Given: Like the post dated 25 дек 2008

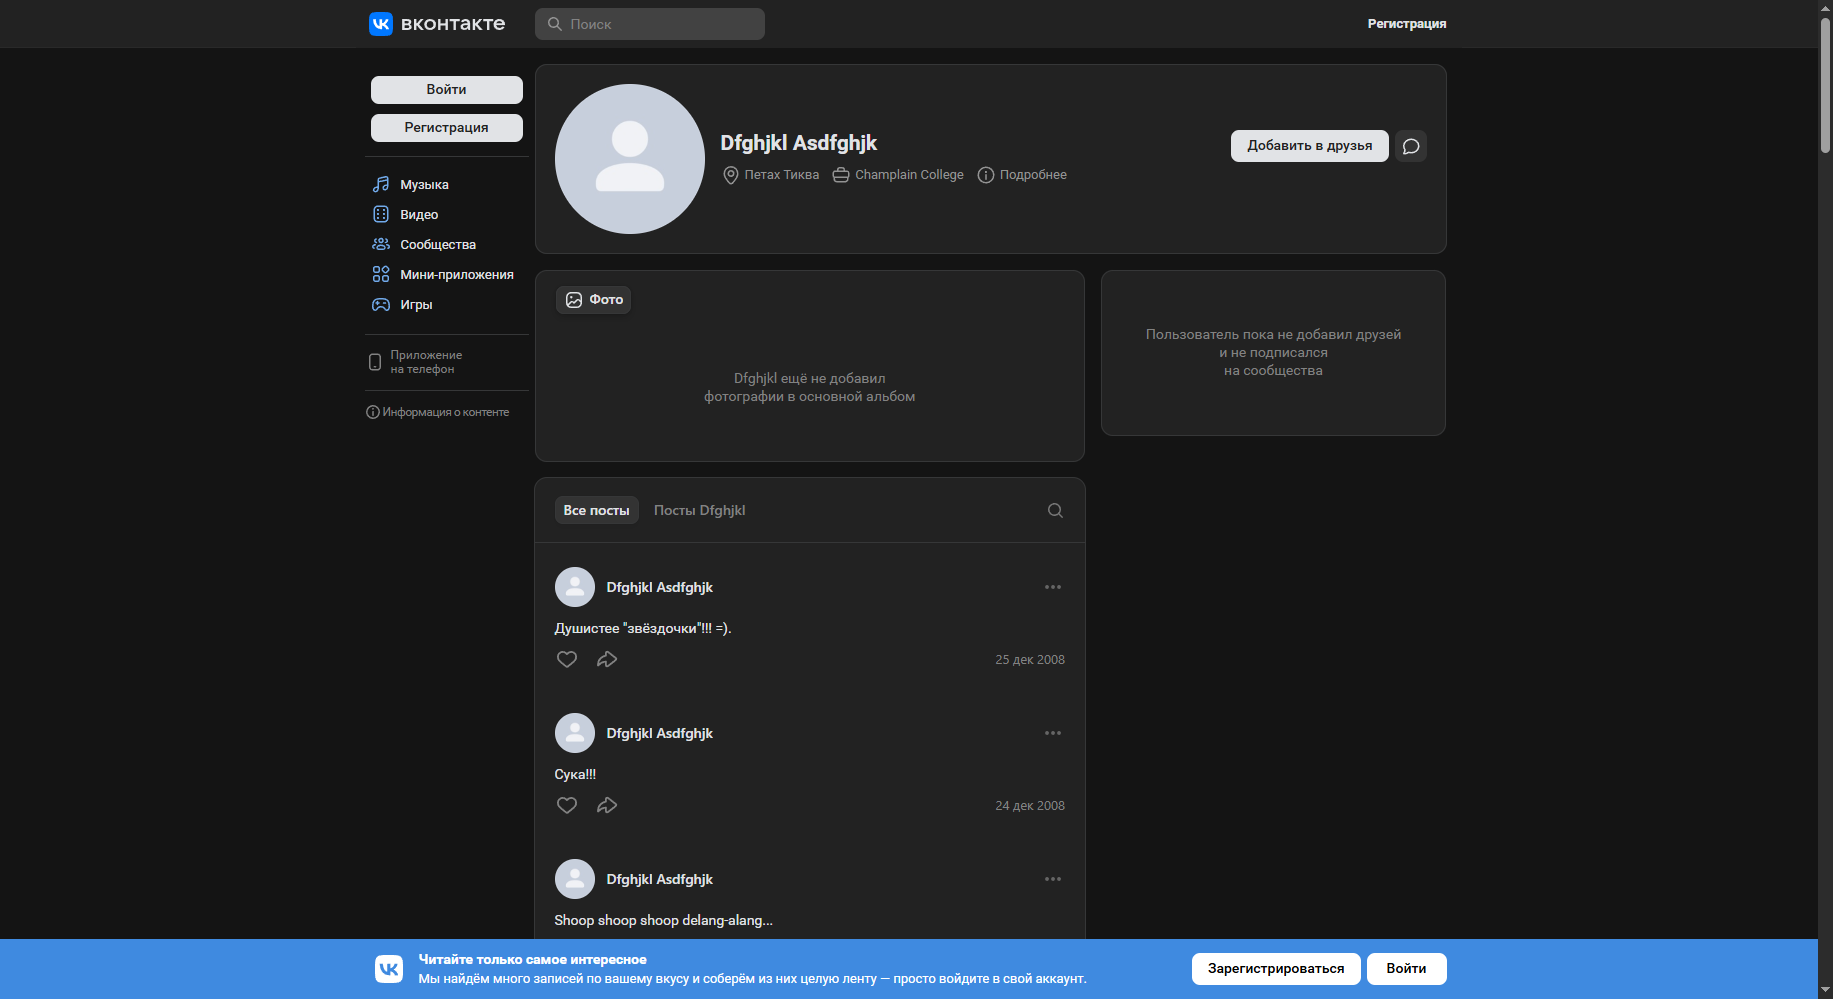Looking at the screenshot, I should coord(567,660).
